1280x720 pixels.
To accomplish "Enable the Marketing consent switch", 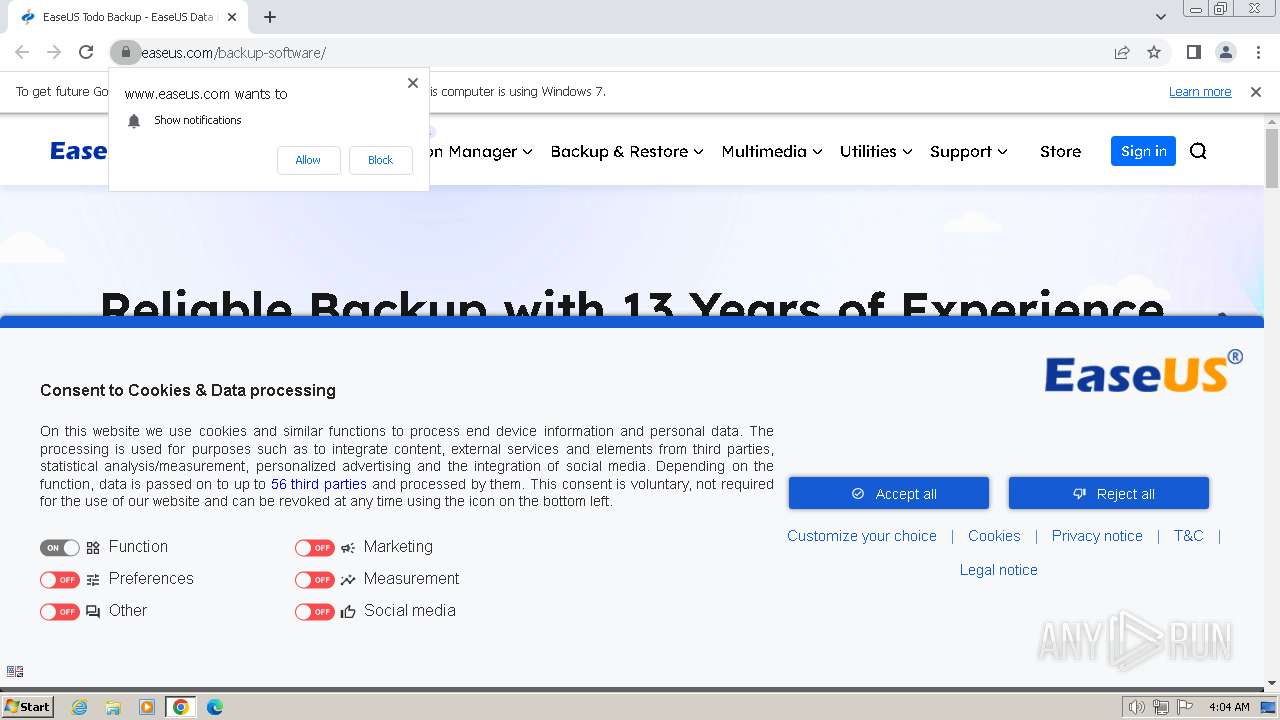I will [x=315, y=548].
